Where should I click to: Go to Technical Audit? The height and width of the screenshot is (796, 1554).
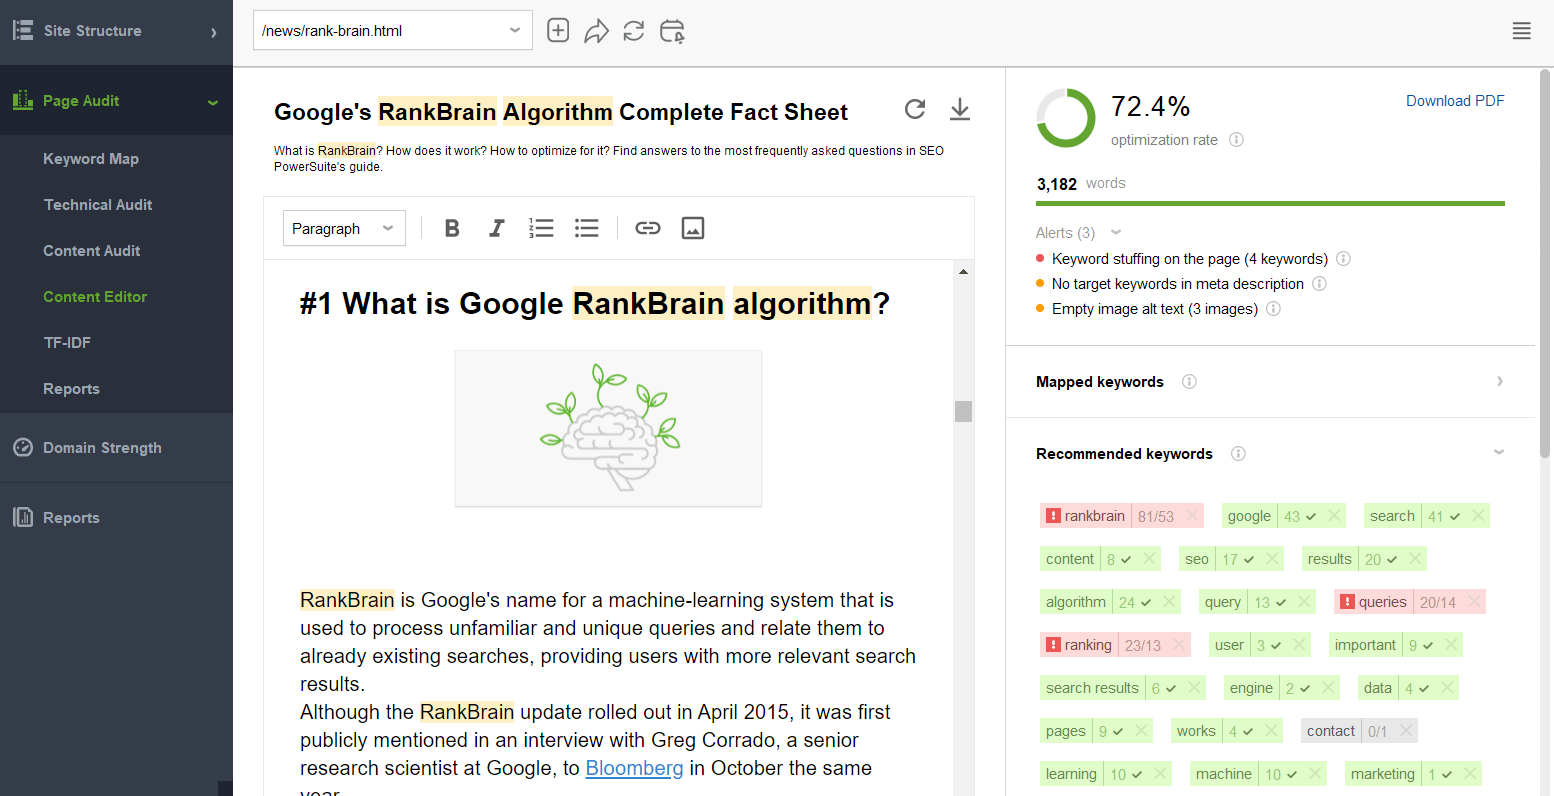(x=98, y=205)
